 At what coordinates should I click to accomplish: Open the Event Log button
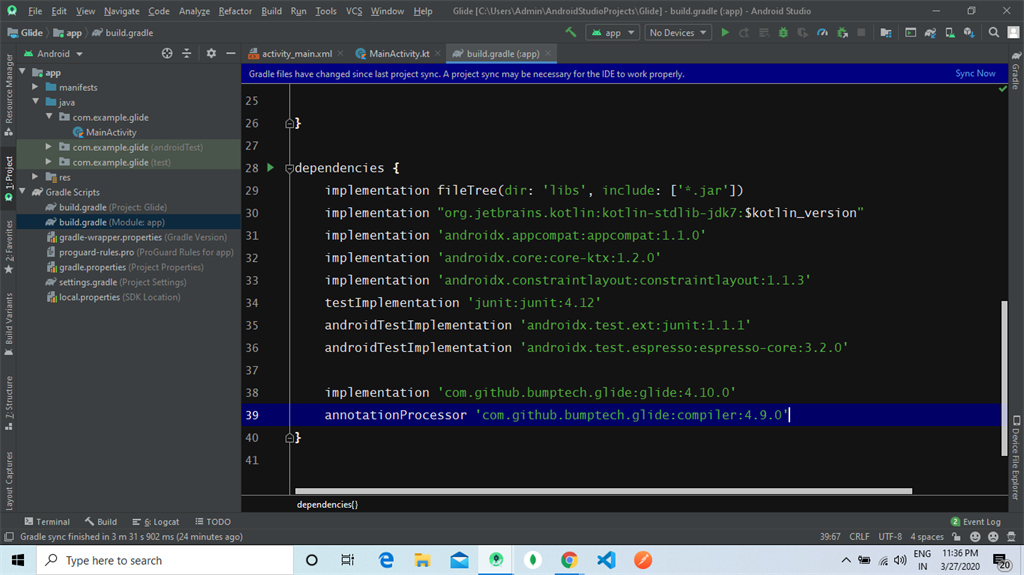976,521
